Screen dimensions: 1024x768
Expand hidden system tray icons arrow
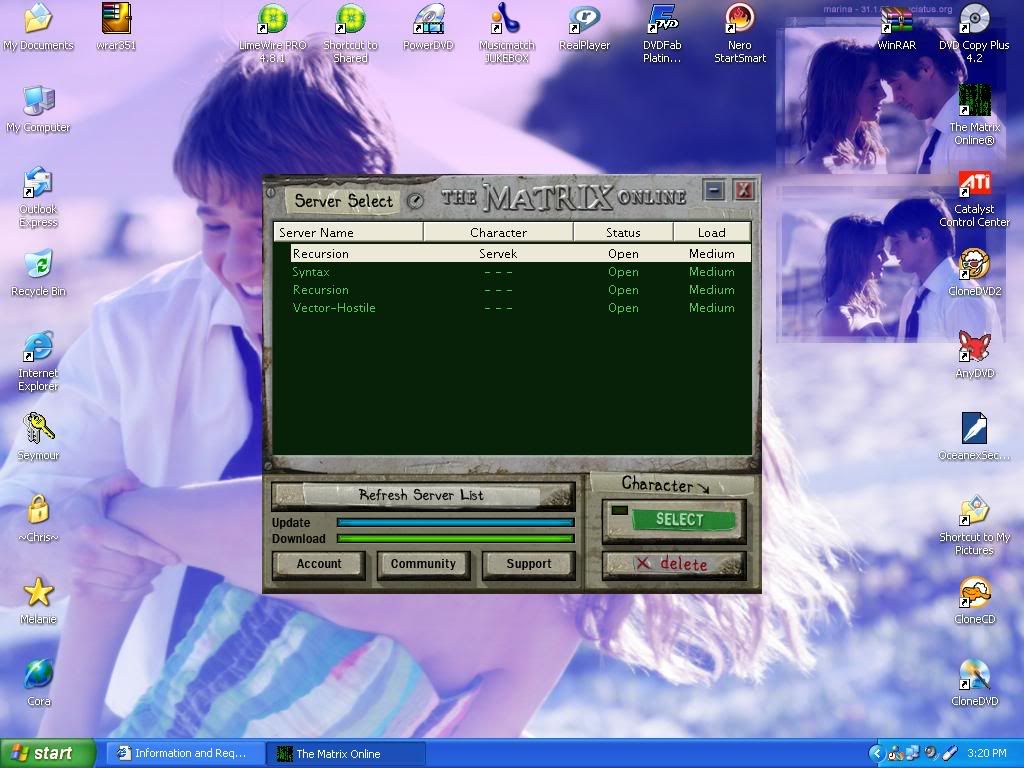coord(876,754)
